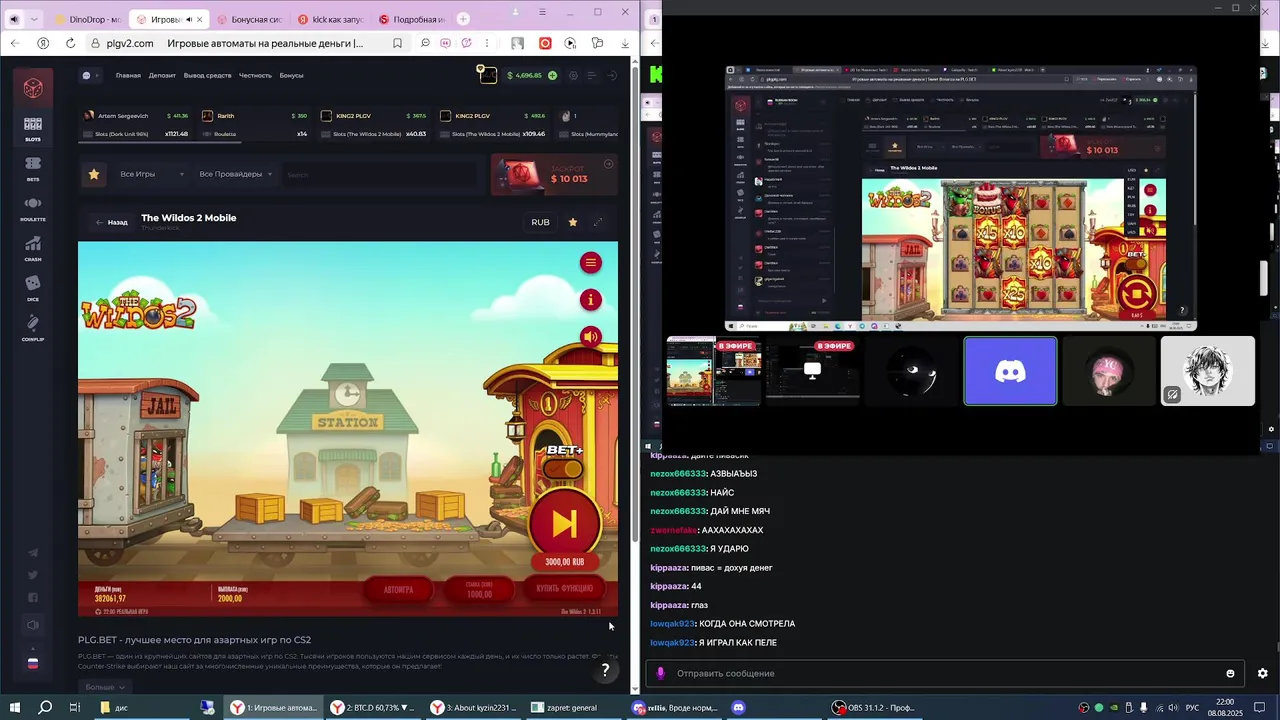Switch the РУС keyboard language indicator
1280x720 pixels.
tap(1192, 707)
